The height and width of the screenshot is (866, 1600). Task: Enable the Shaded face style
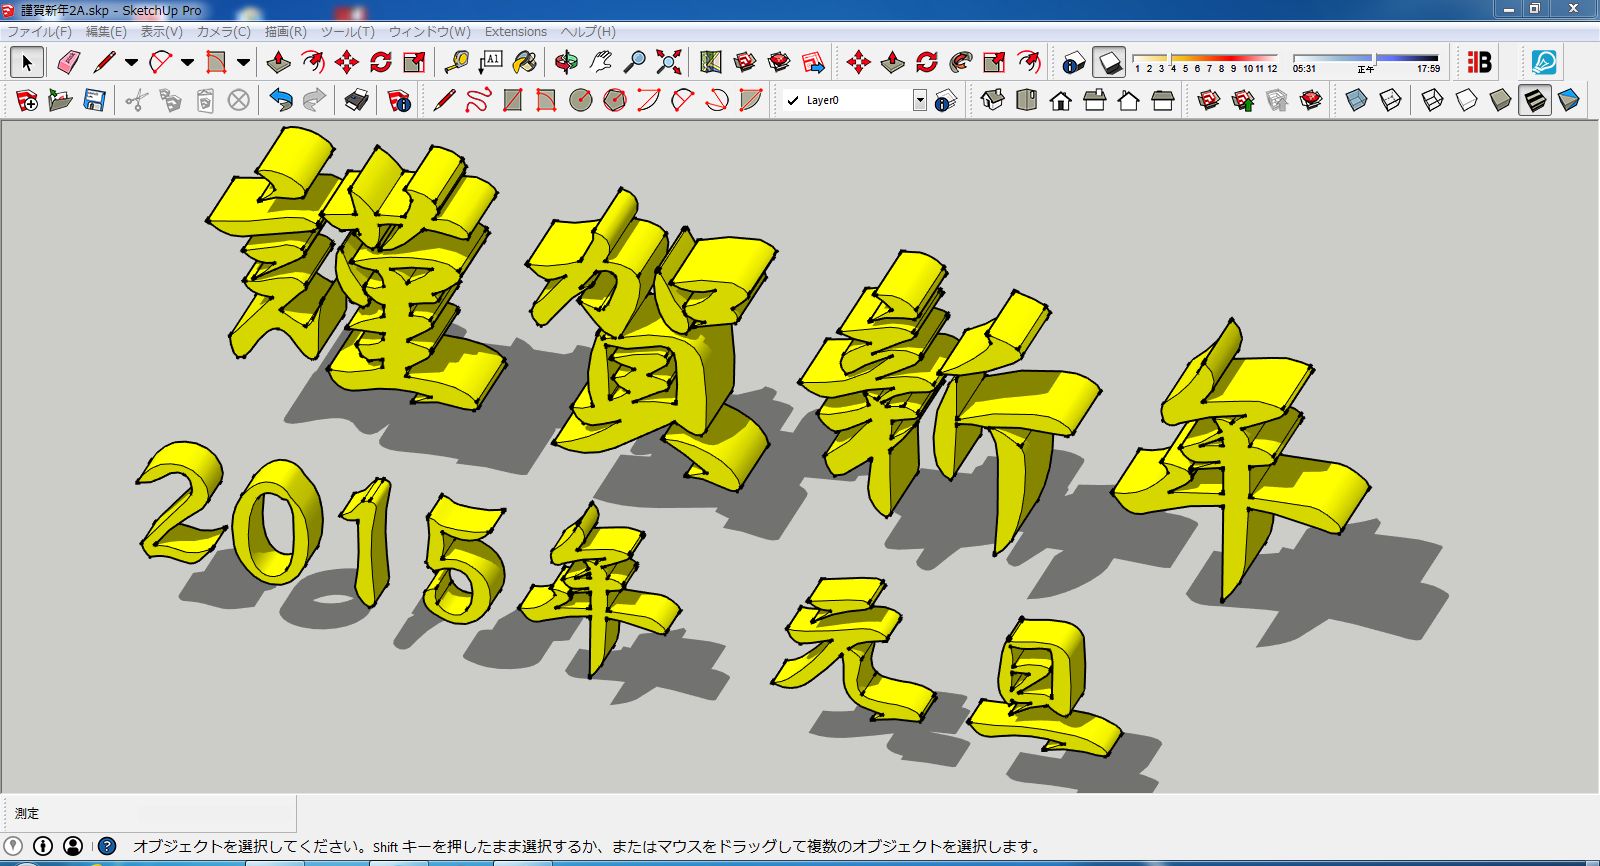point(1501,100)
